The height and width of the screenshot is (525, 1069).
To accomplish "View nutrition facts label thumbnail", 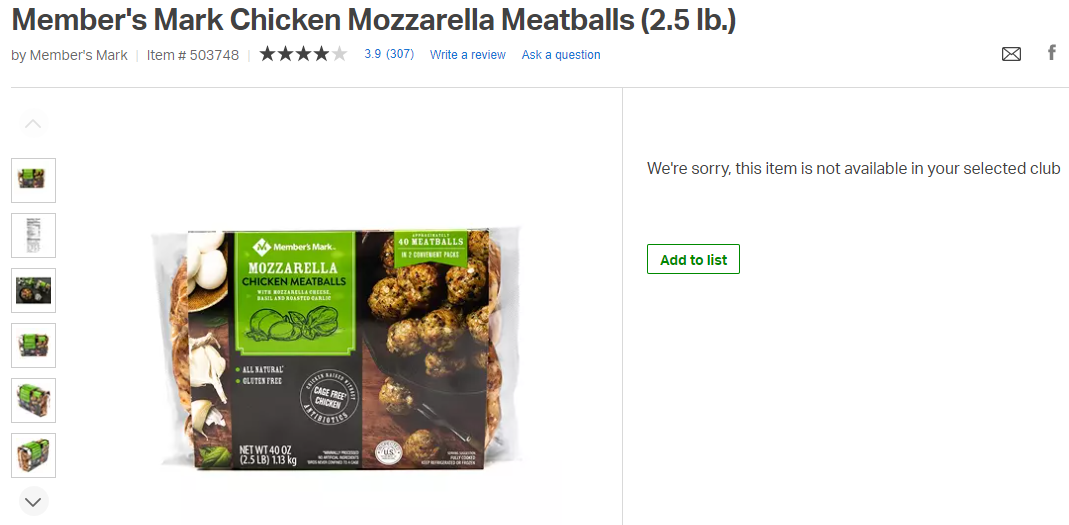I will [x=33, y=235].
